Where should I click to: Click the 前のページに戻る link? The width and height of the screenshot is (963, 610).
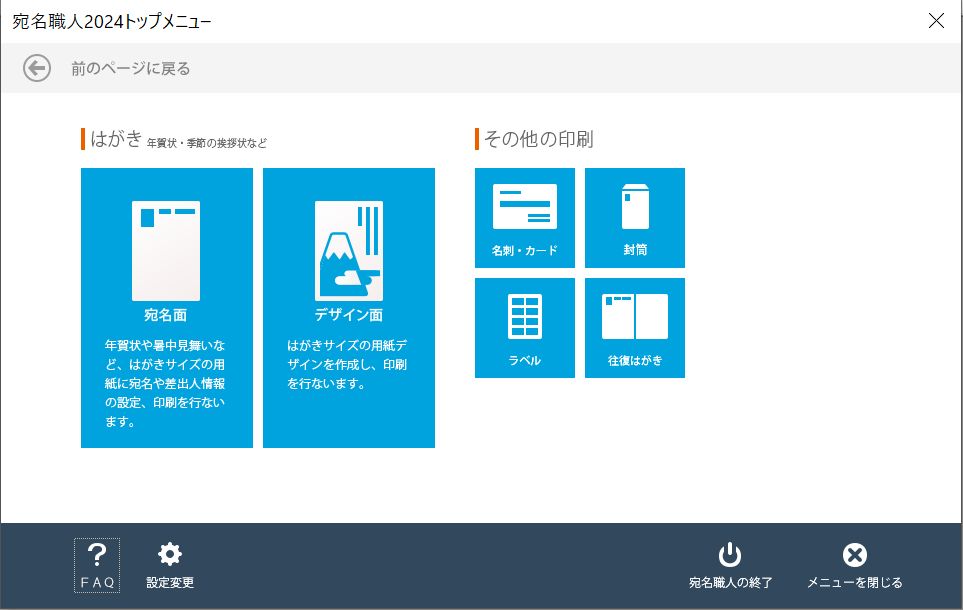[128, 69]
